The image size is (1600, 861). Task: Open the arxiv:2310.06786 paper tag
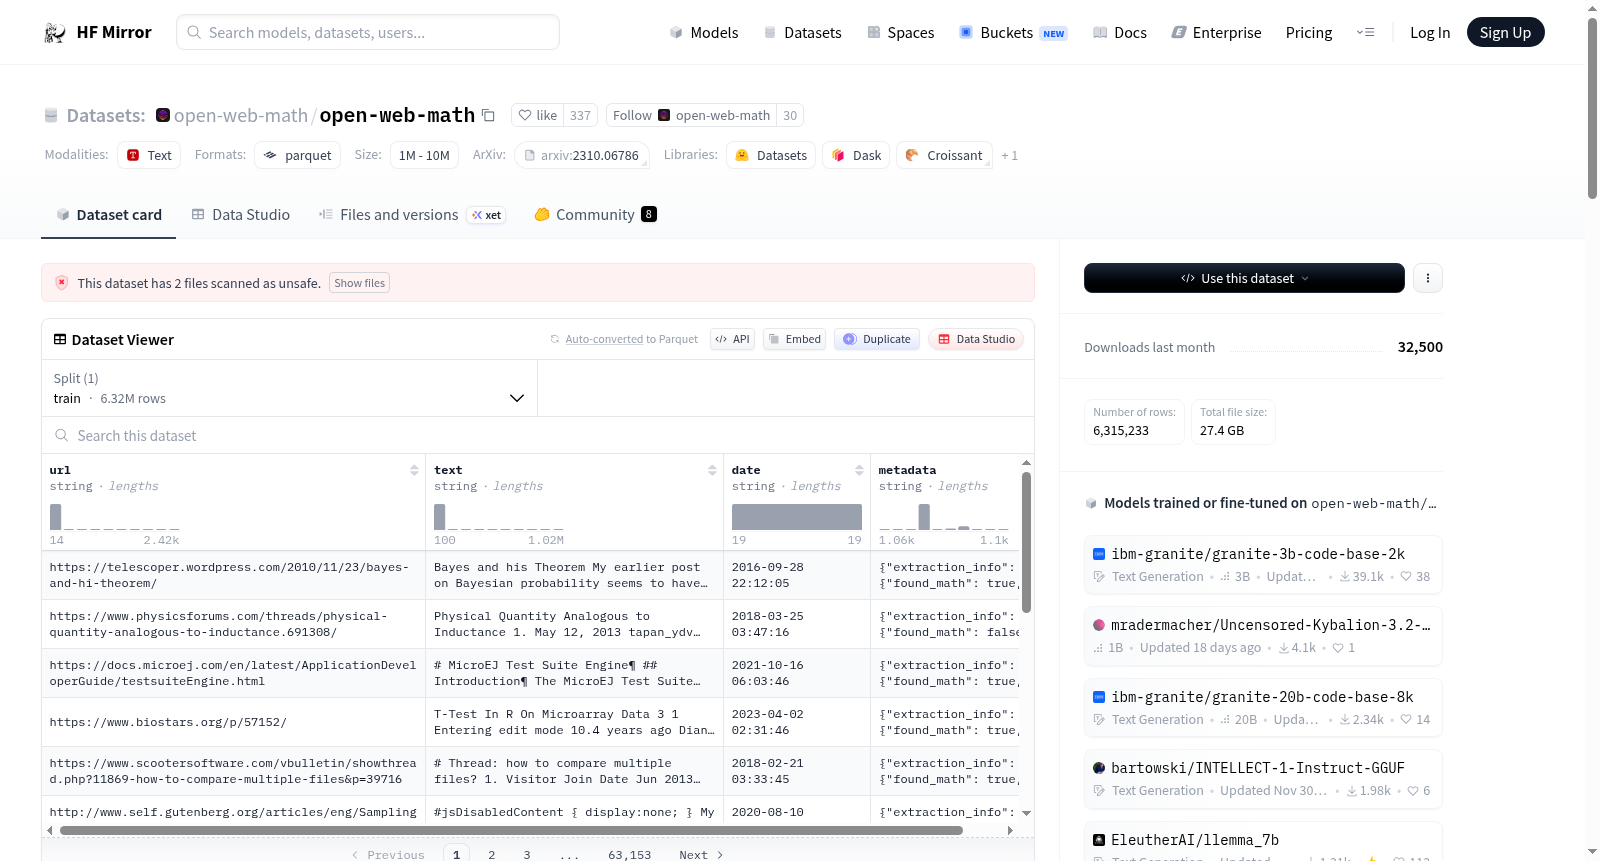click(x=582, y=155)
